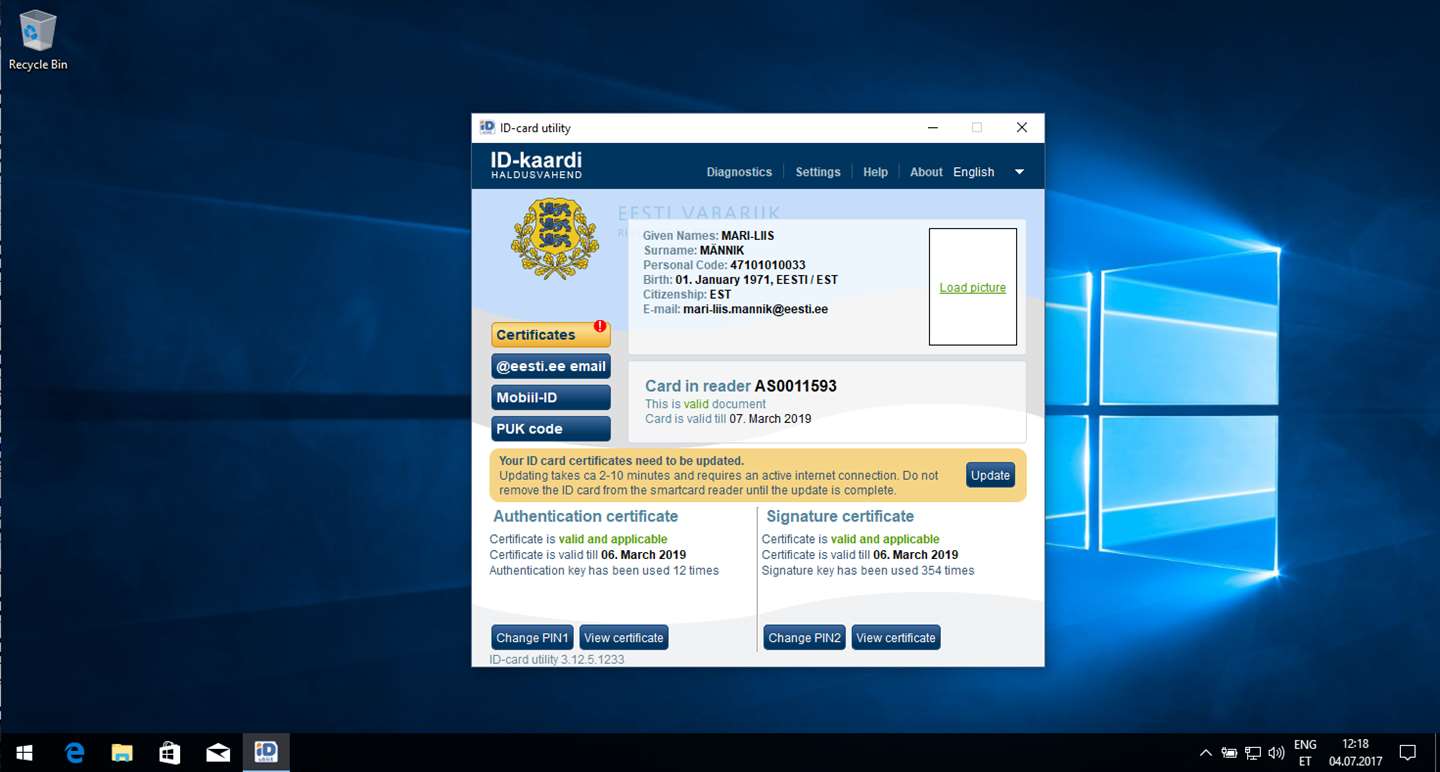Click personal code 47101010033

(x=768, y=265)
